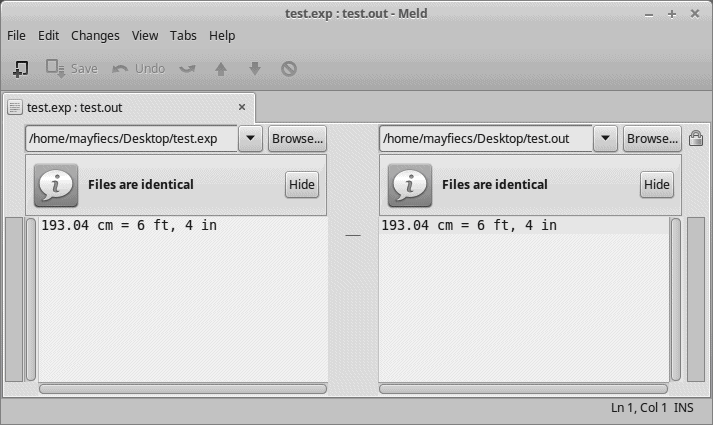713x425 pixels.
Task: Click the Stop icon in toolbar
Action: point(289,69)
